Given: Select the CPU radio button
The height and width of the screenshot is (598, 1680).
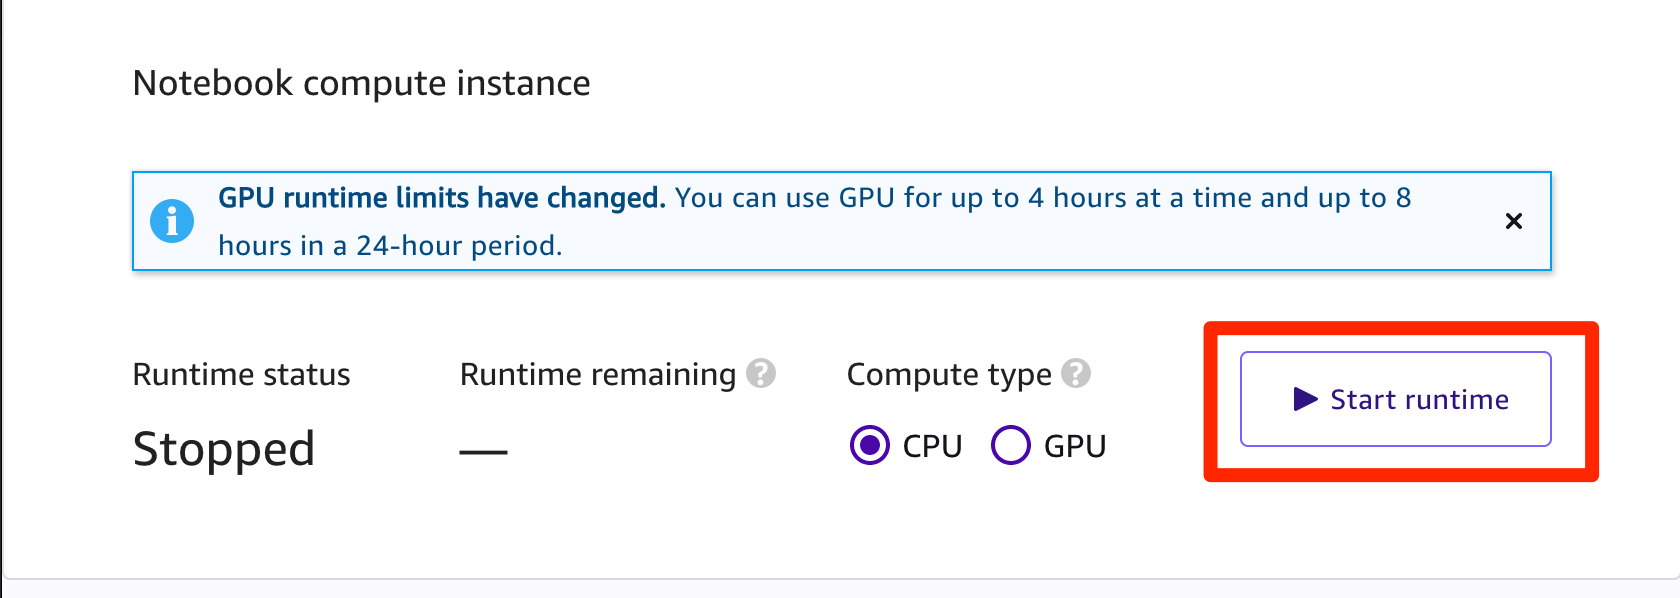Looking at the screenshot, I should tap(870, 445).
